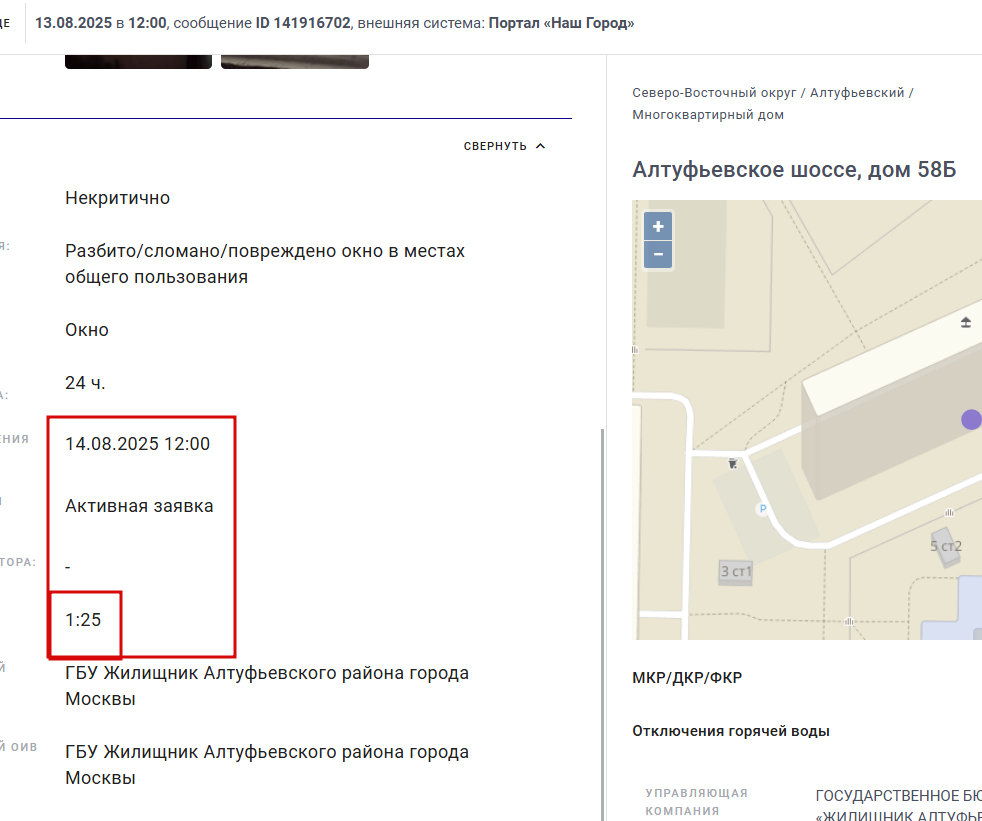Viewport: 982px width, 821px height.
Task: Click the waste bin icon on the map
Action: click(x=732, y=463)
